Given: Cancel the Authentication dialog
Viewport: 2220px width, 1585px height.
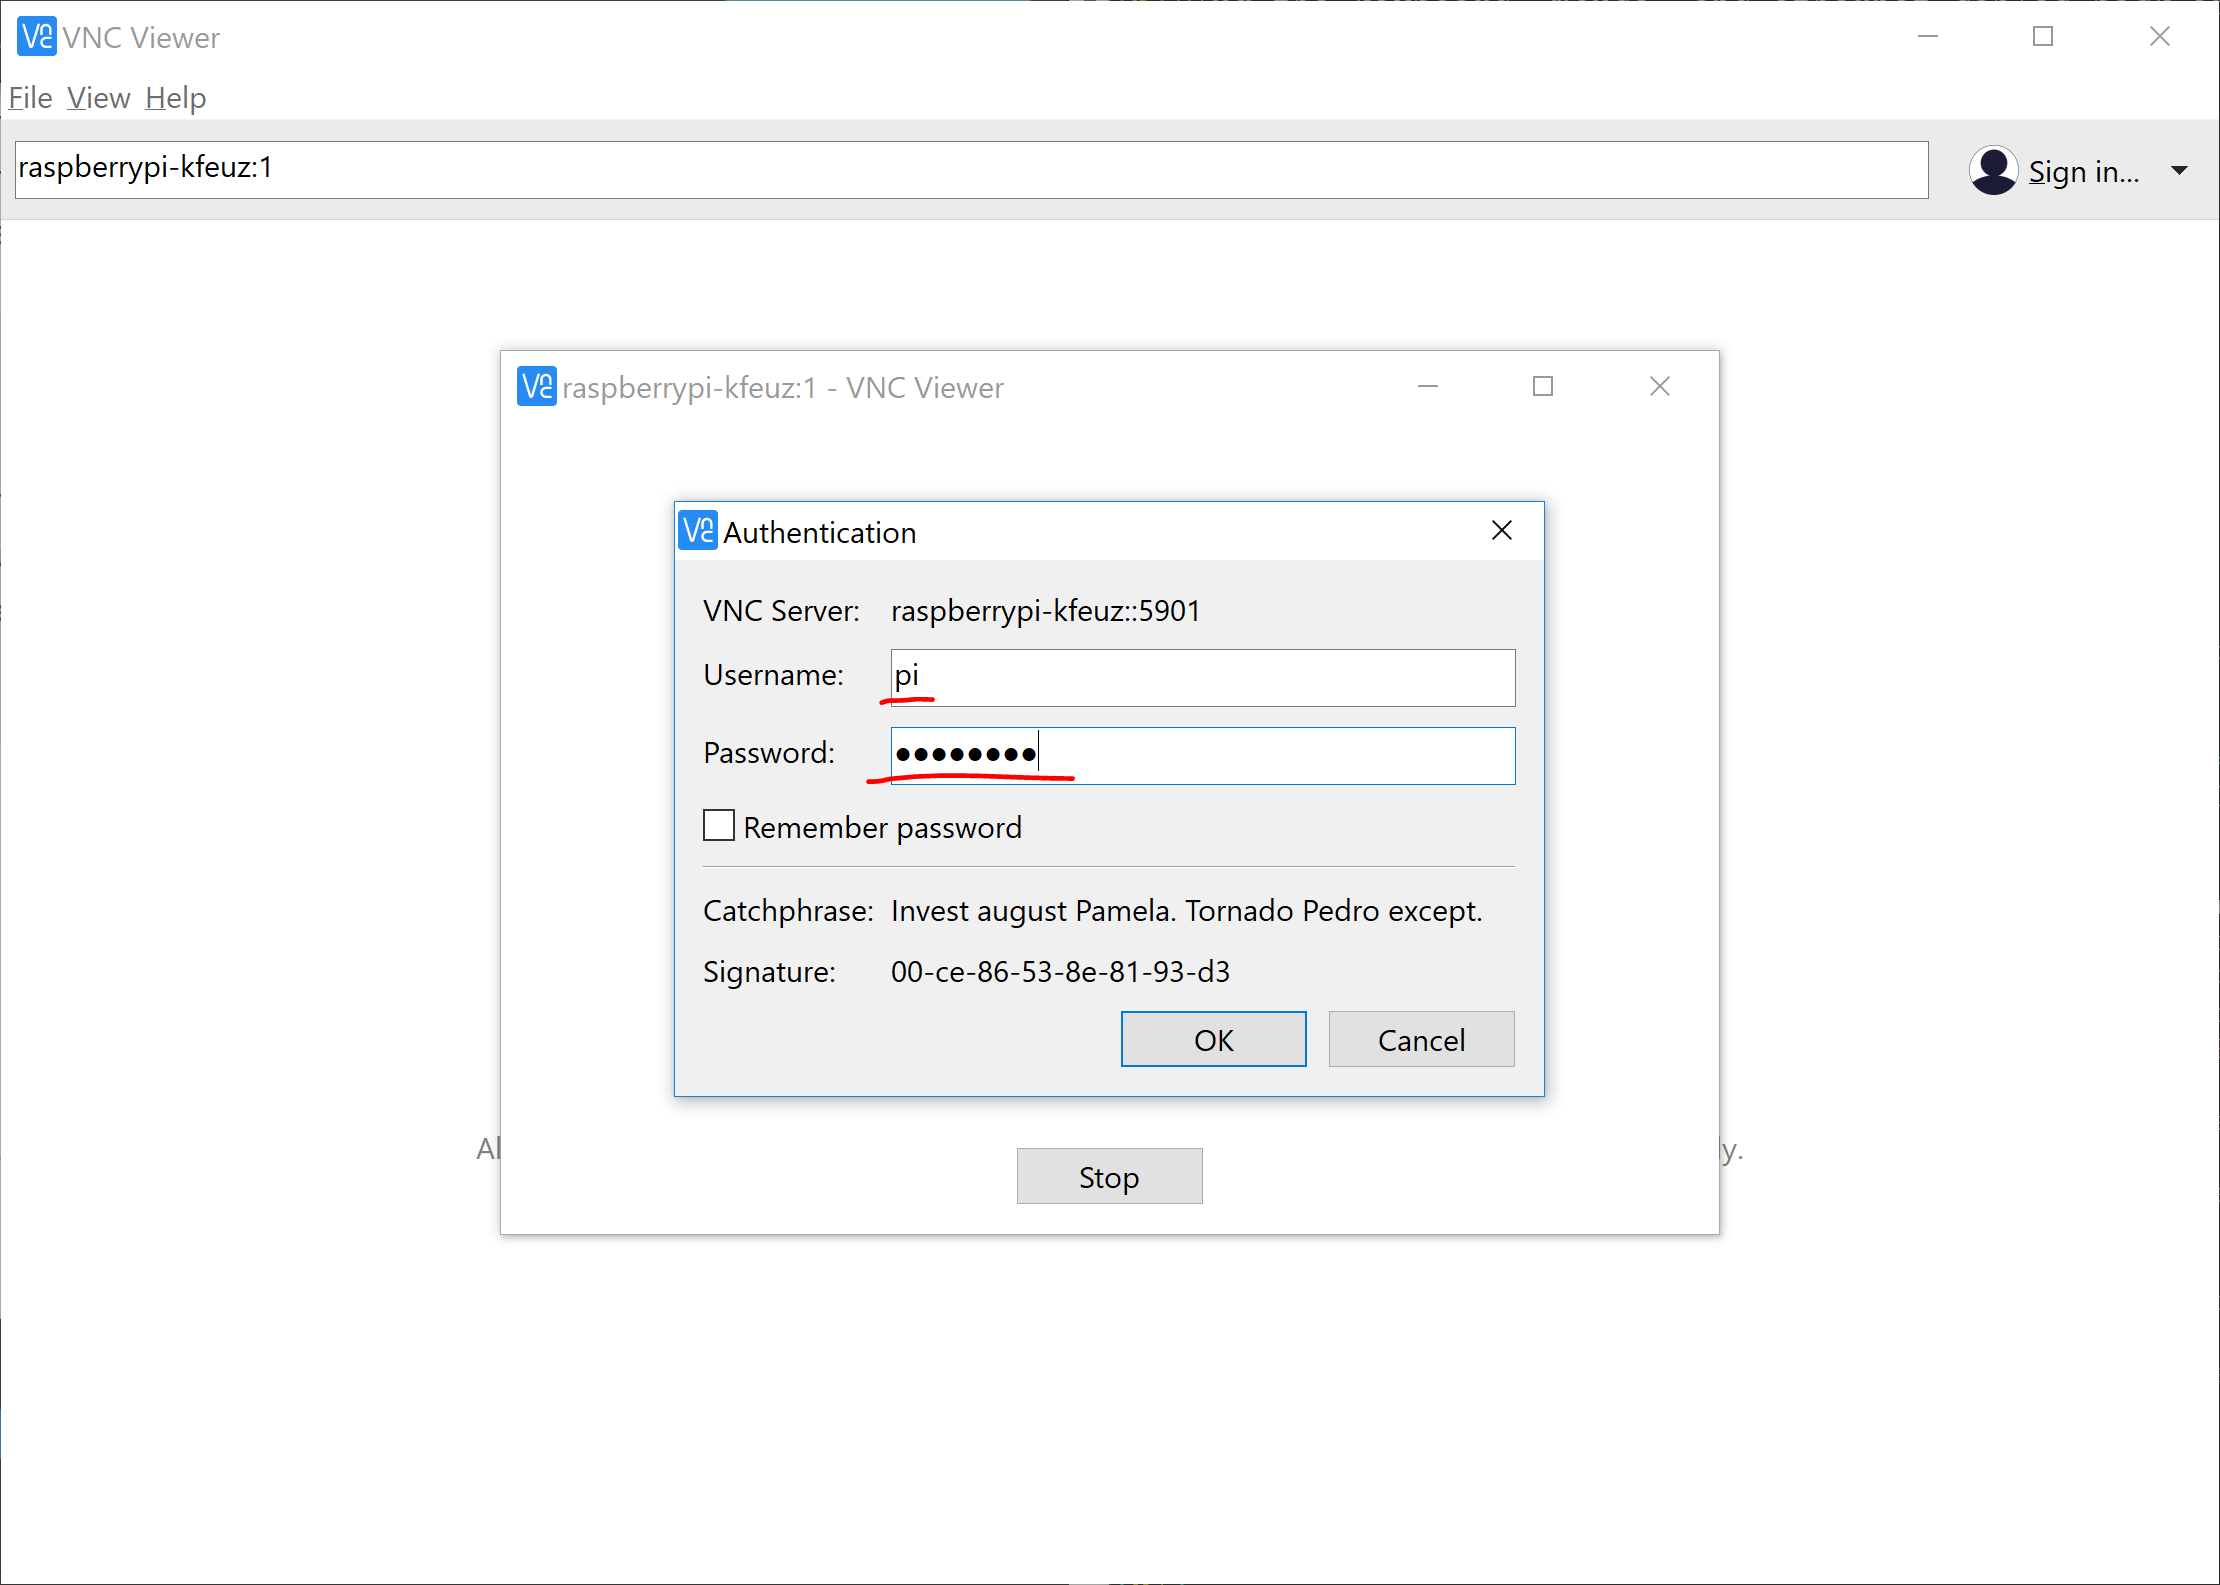Looking at the screenshot, I should pyautogui.click(x=1421, y=1039).
